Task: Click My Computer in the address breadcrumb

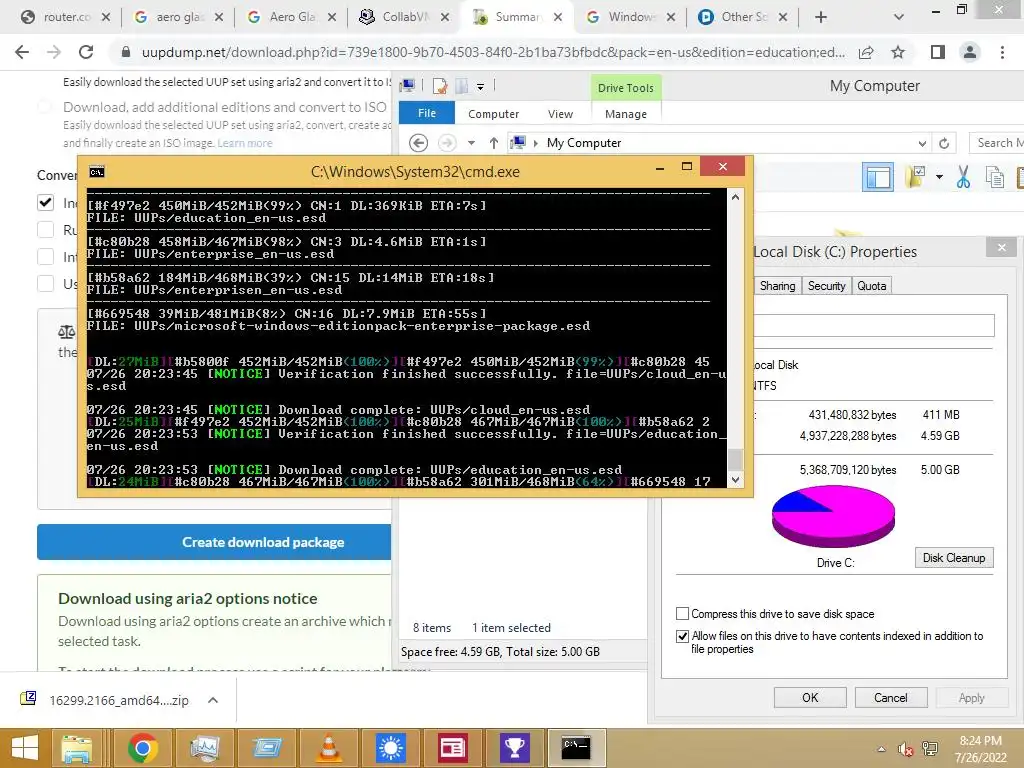Action: click(x=584, y=142)
